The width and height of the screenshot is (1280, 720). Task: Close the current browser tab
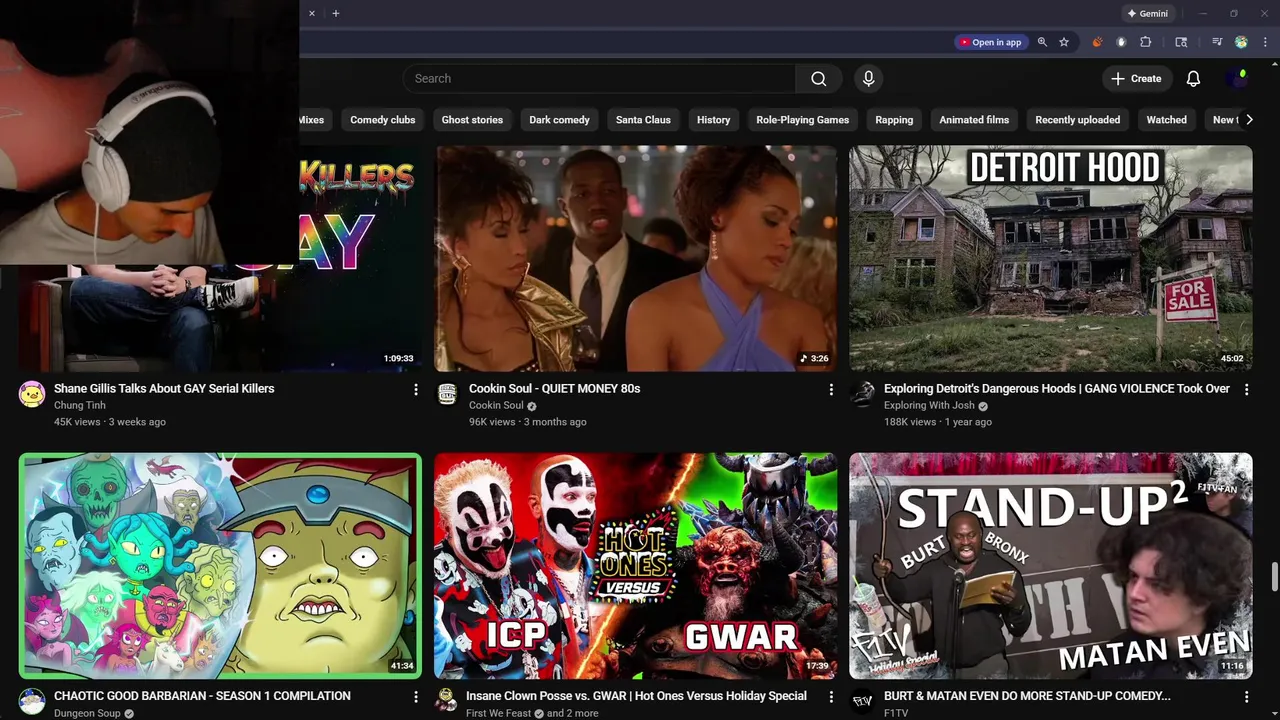[312, 13]
